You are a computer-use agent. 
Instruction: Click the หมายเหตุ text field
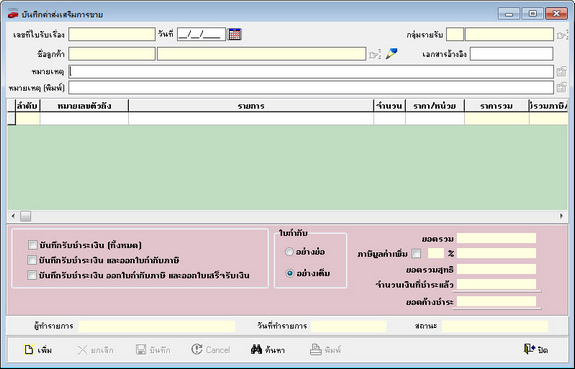point(311,72)
